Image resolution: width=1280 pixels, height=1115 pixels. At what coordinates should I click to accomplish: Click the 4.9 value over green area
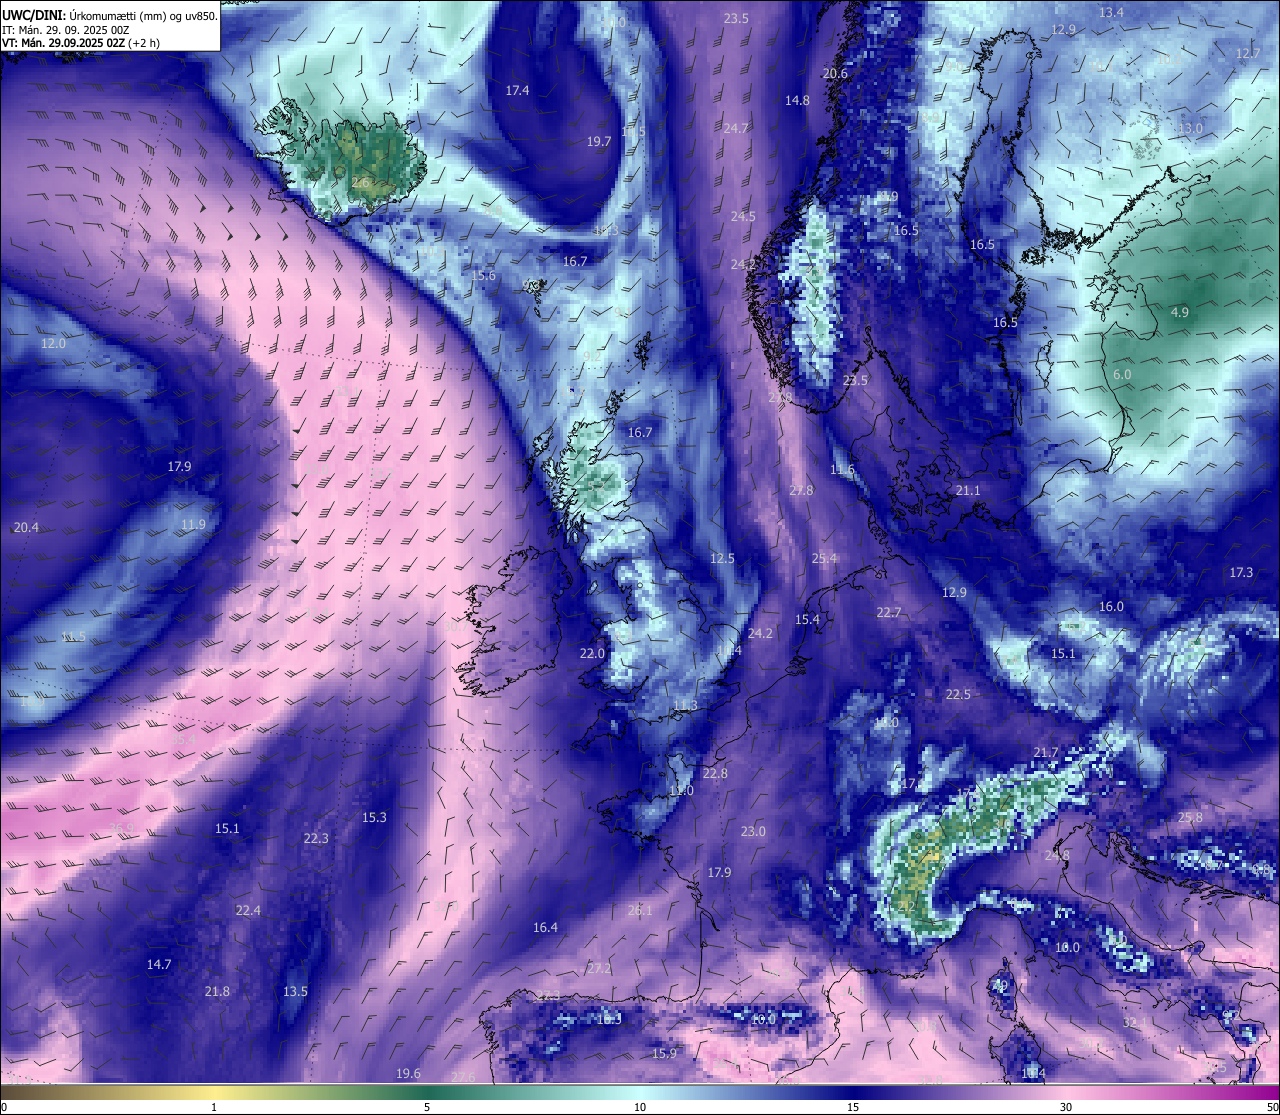point(1180,313)
